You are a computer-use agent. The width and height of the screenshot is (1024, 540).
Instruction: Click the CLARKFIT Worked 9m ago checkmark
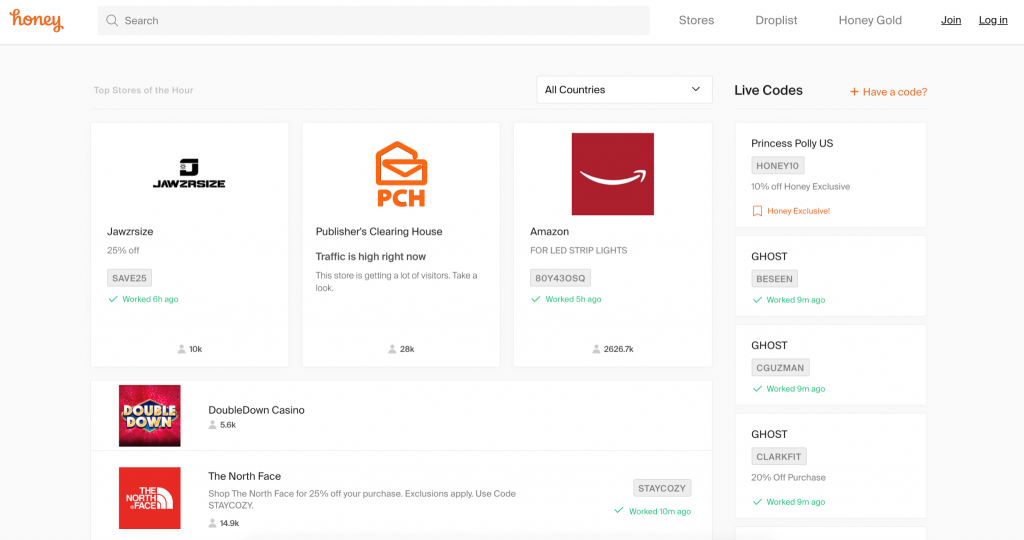tap(757, 501)
